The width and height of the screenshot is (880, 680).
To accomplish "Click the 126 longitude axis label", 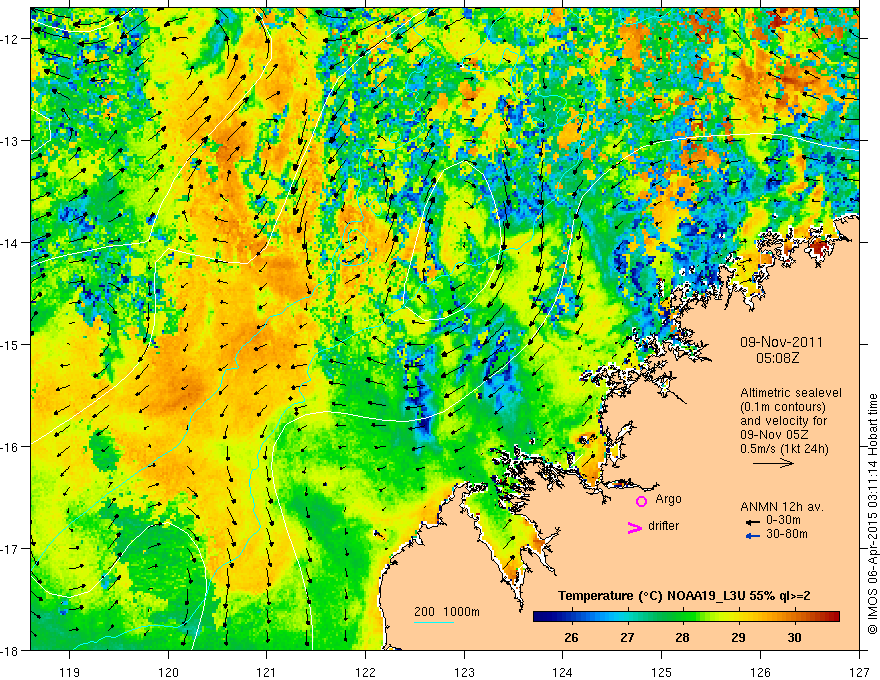I will 760,672.
